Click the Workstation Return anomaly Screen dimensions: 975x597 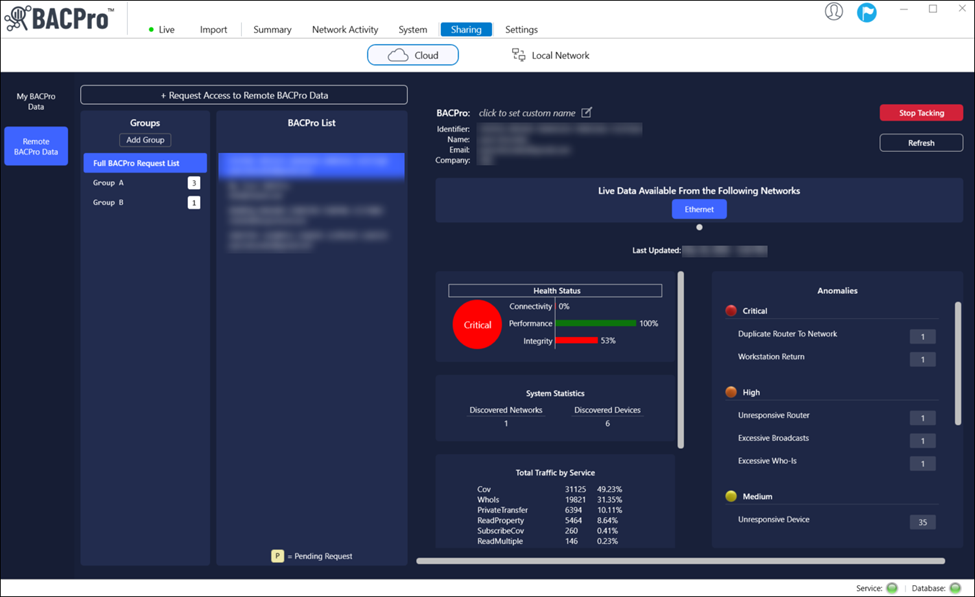(771, 357)
